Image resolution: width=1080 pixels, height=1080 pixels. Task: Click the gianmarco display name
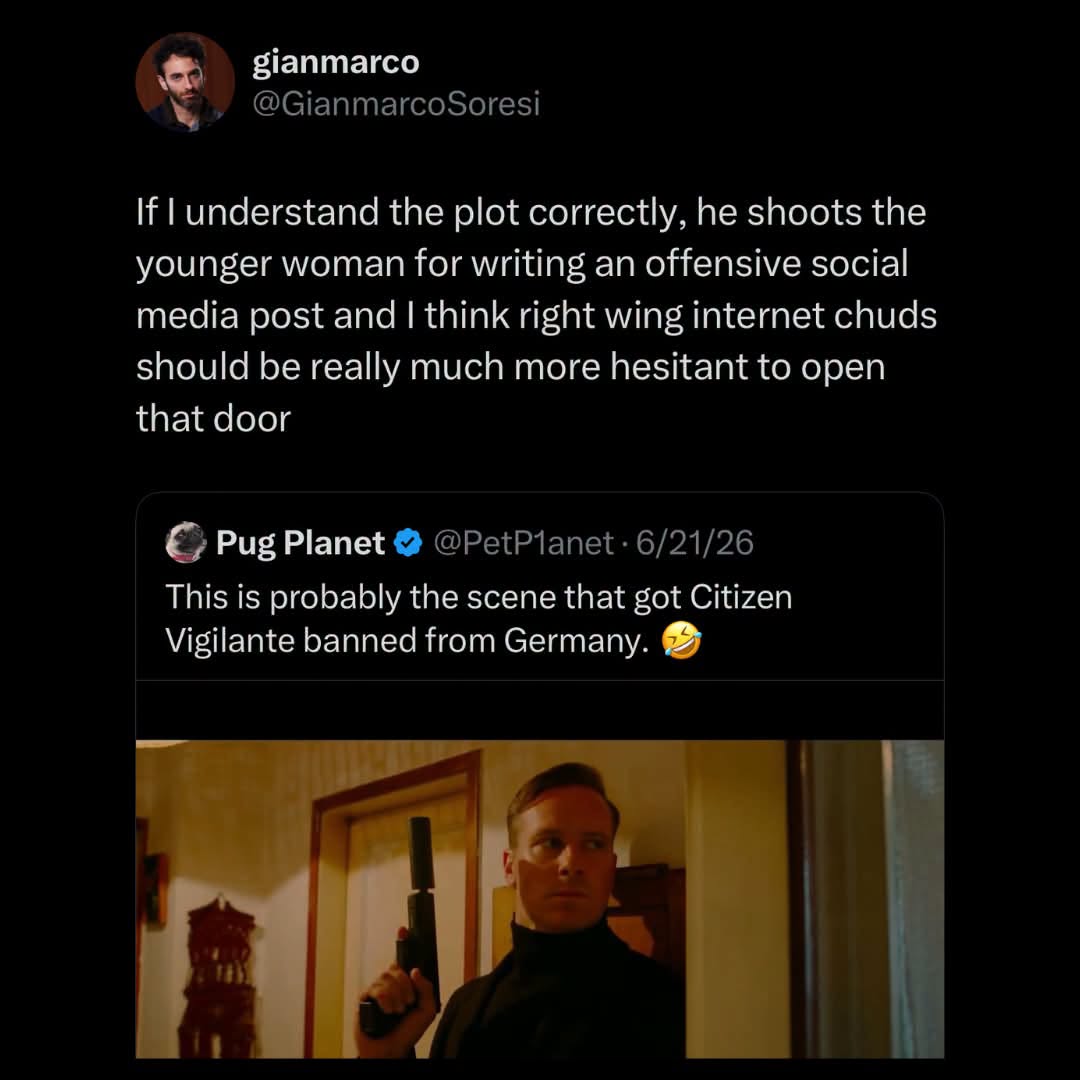(335, 63)
